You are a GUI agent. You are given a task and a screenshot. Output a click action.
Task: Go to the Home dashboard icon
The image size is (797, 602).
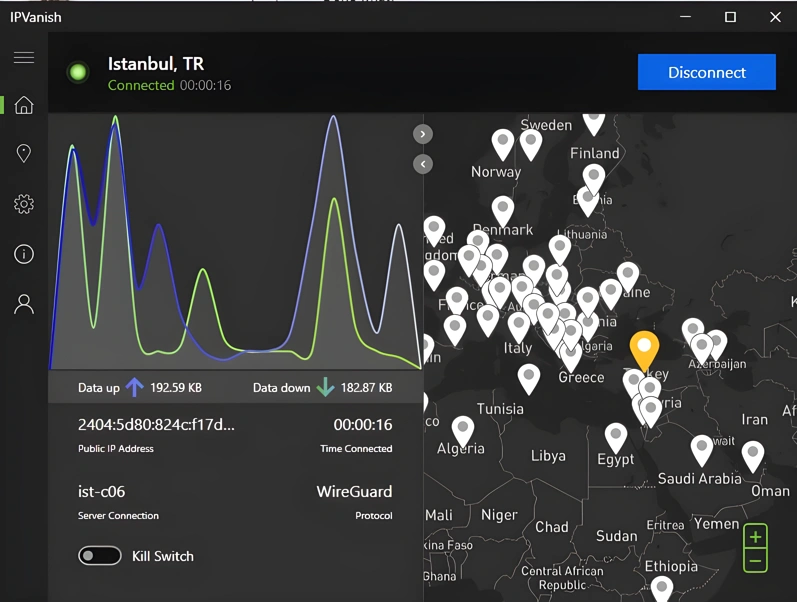click(24, 105)
